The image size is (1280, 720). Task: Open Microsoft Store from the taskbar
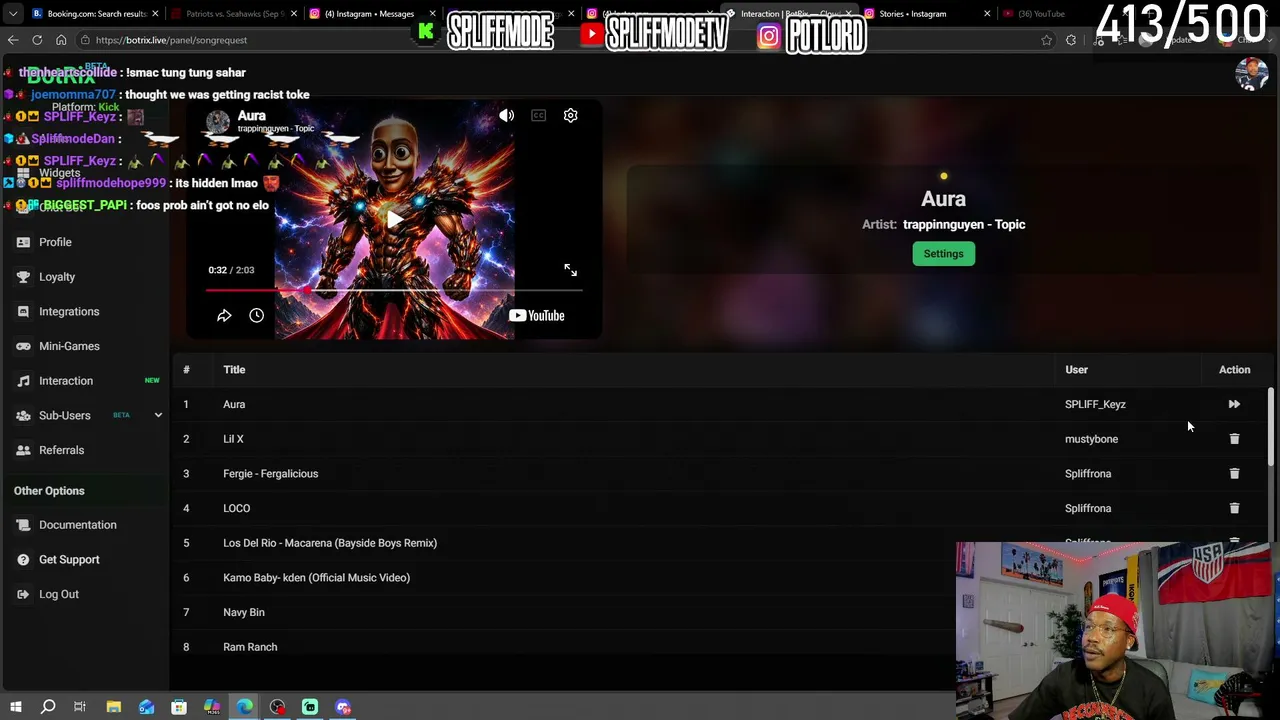179,708
